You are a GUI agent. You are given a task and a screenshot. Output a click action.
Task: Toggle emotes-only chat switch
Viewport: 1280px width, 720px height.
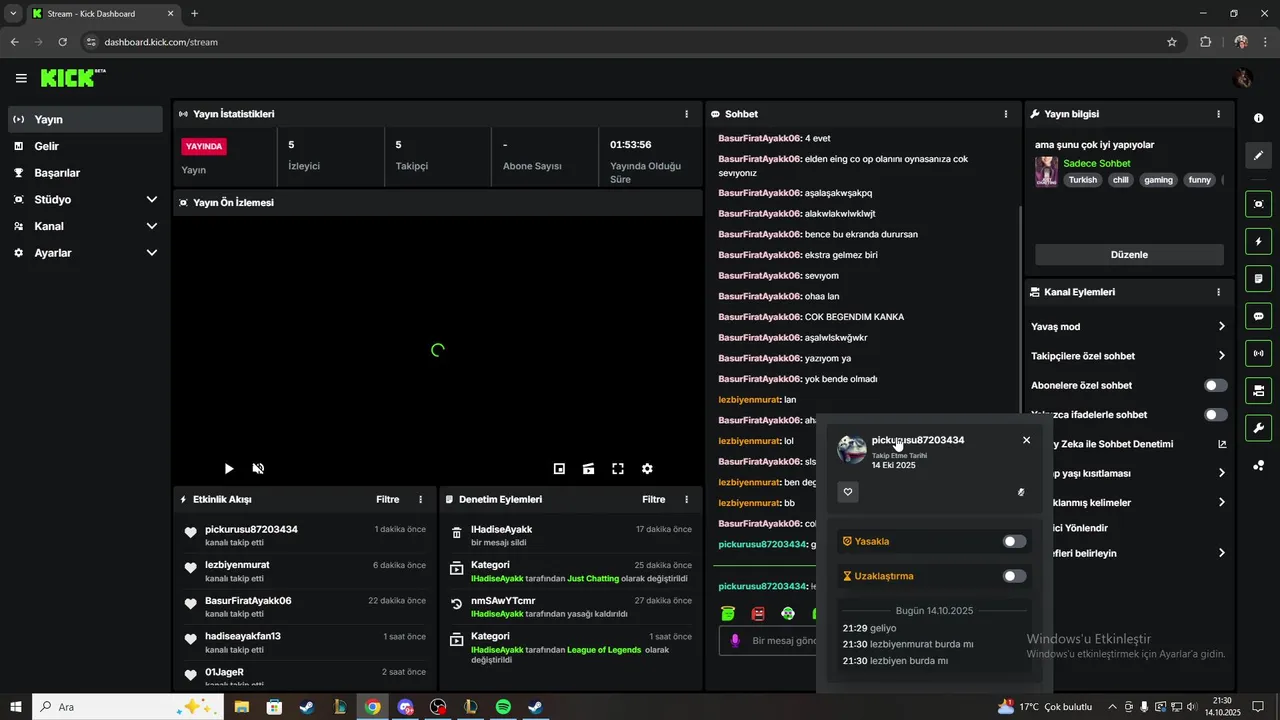click(1215, 414)
